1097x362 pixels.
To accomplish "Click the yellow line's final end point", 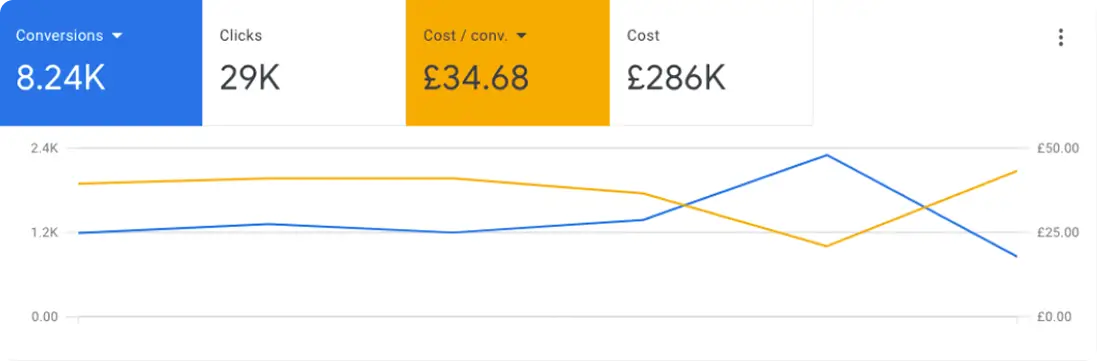I will pyautogui.click(x=1016, y=171).
